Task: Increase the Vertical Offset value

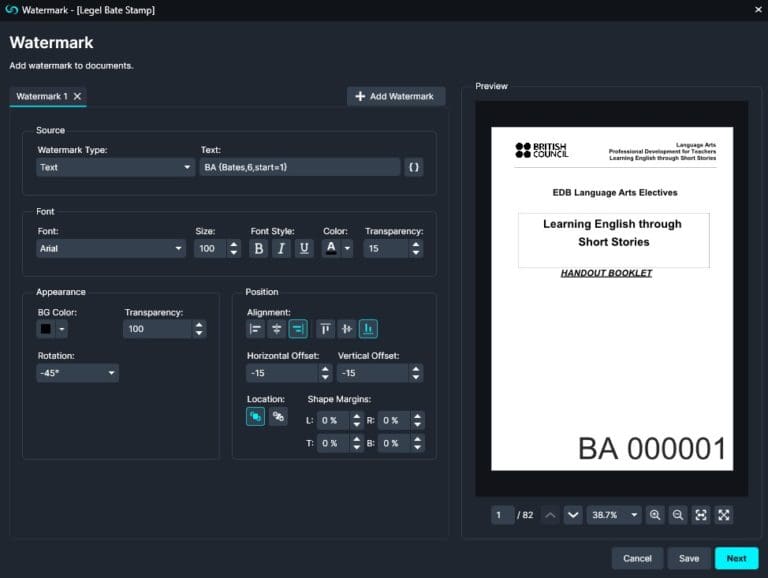Action: point(416,369)
